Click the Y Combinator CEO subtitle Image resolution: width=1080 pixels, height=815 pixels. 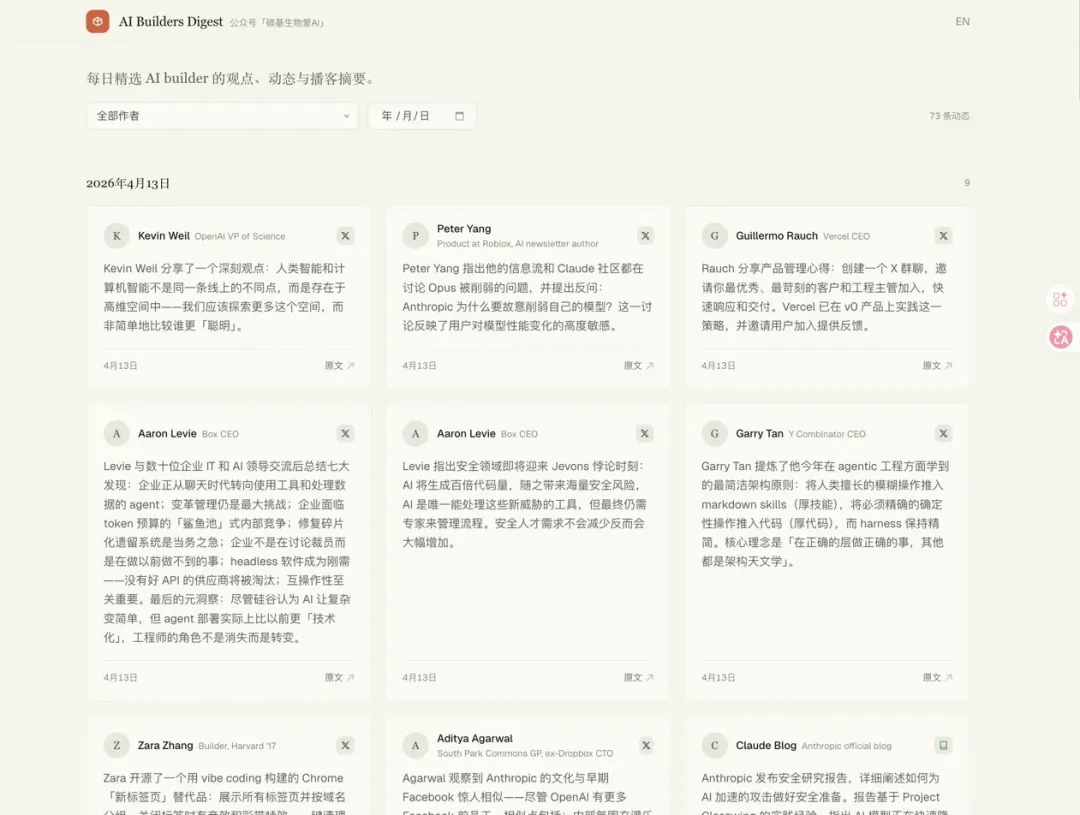[x=827, y=434]
